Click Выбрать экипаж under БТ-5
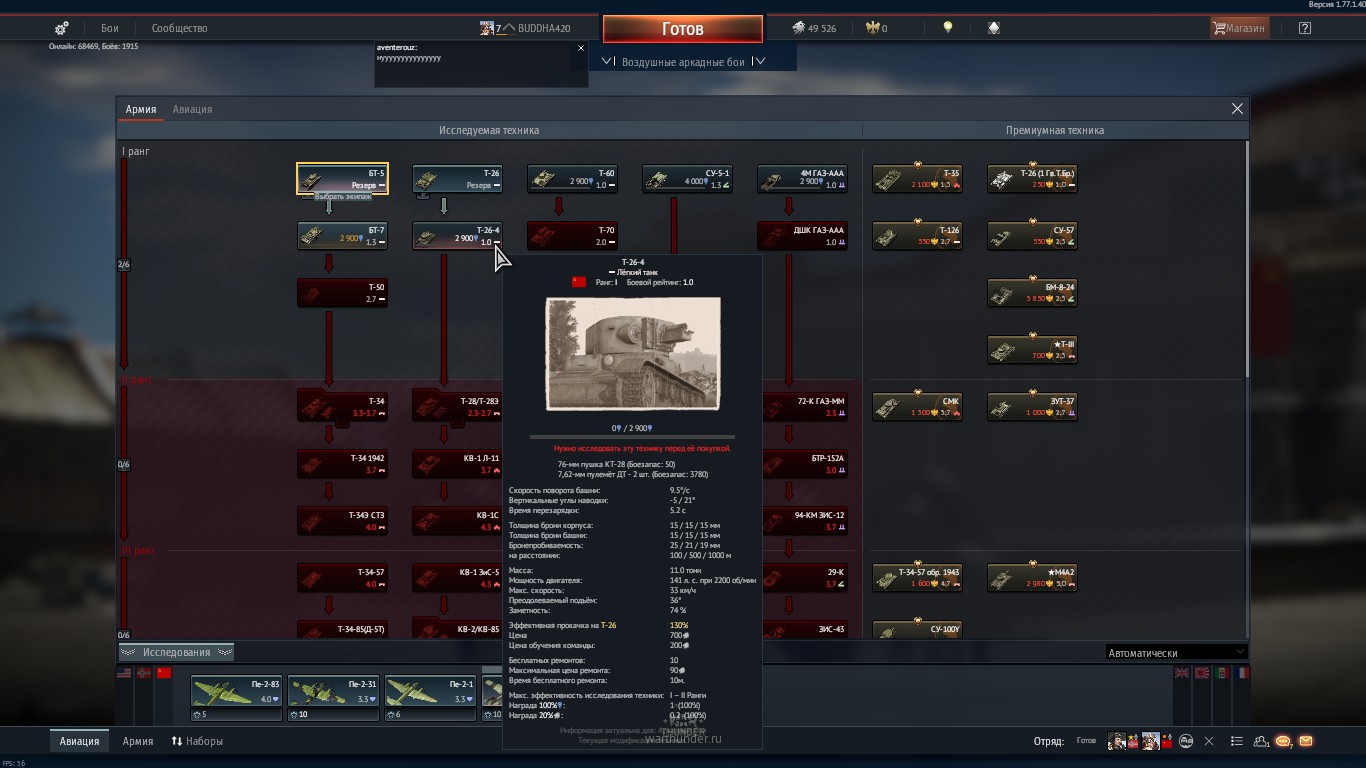This screenshot has height=768, width=1366. click(343, 197)
